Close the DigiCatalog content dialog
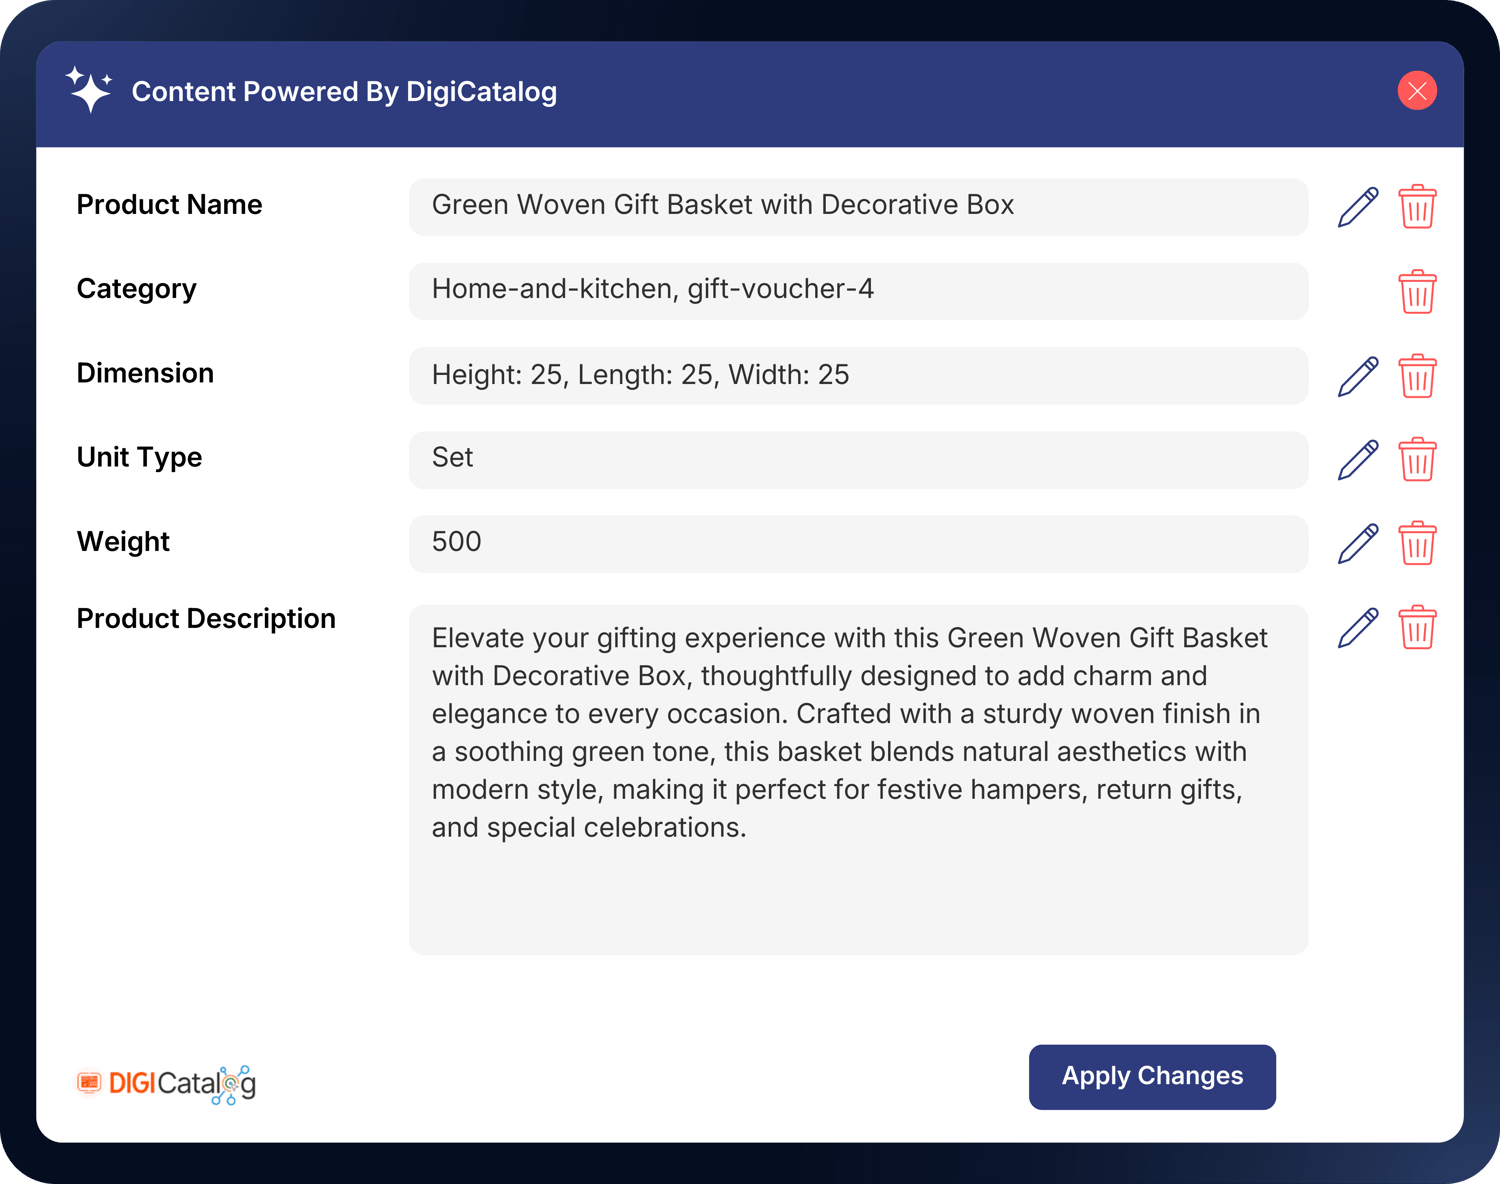This screenshot has width=1500, height=1184. 1417,91
